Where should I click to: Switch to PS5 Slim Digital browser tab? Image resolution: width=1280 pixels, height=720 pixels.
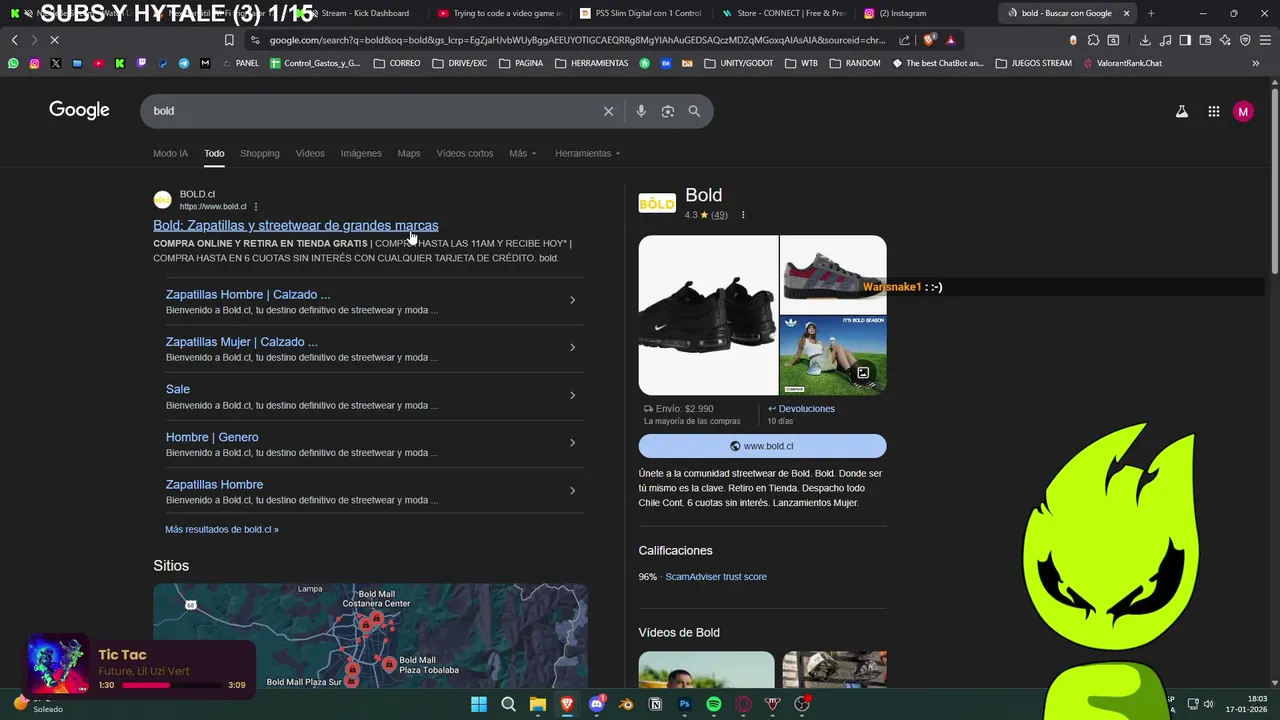640,13
